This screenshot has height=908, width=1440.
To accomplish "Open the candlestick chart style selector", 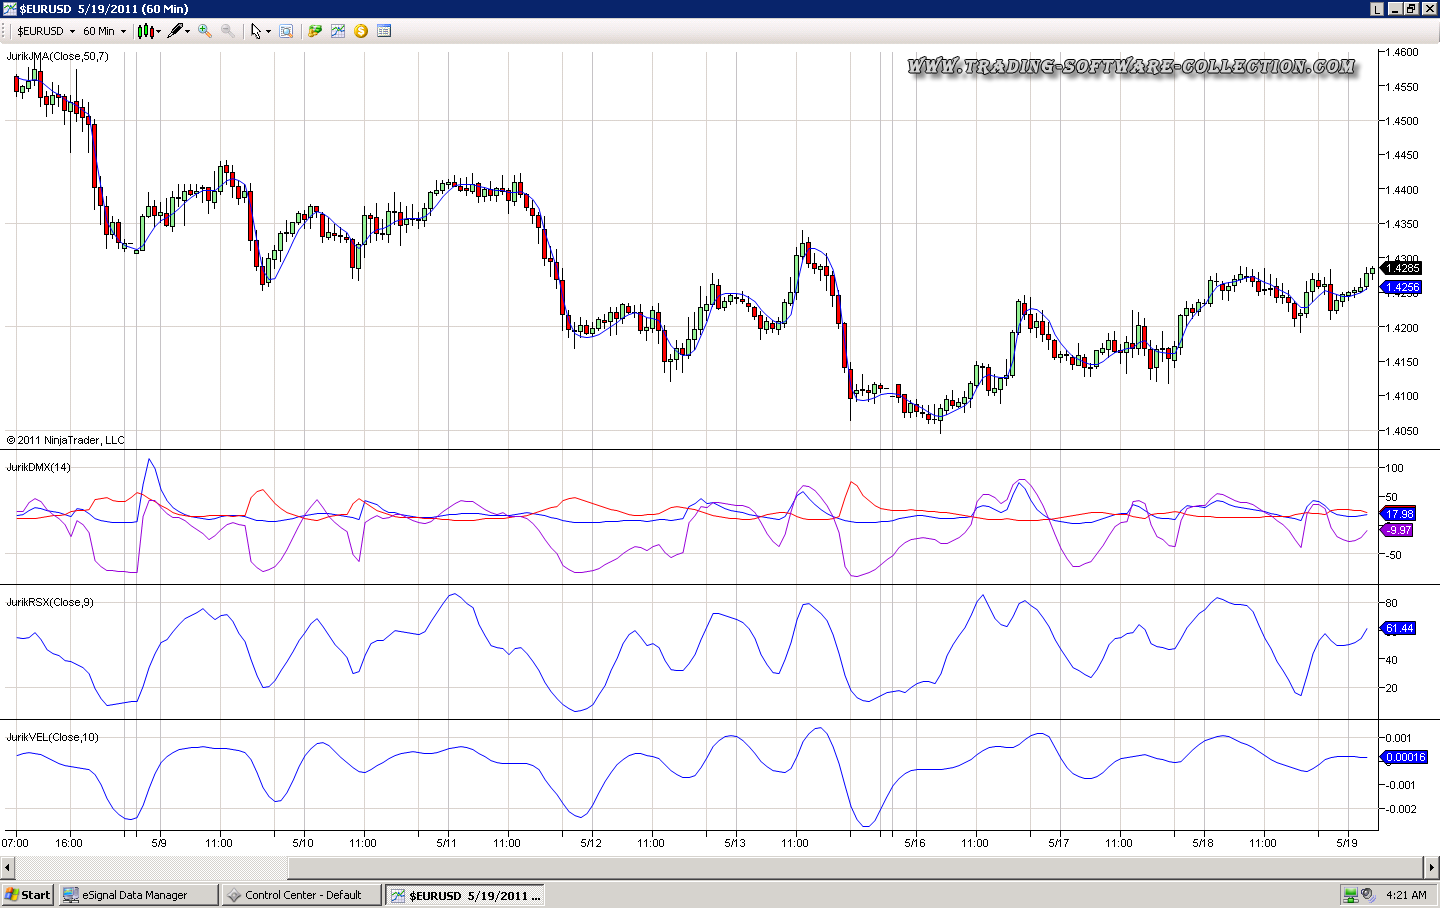I will pos(146,31).
